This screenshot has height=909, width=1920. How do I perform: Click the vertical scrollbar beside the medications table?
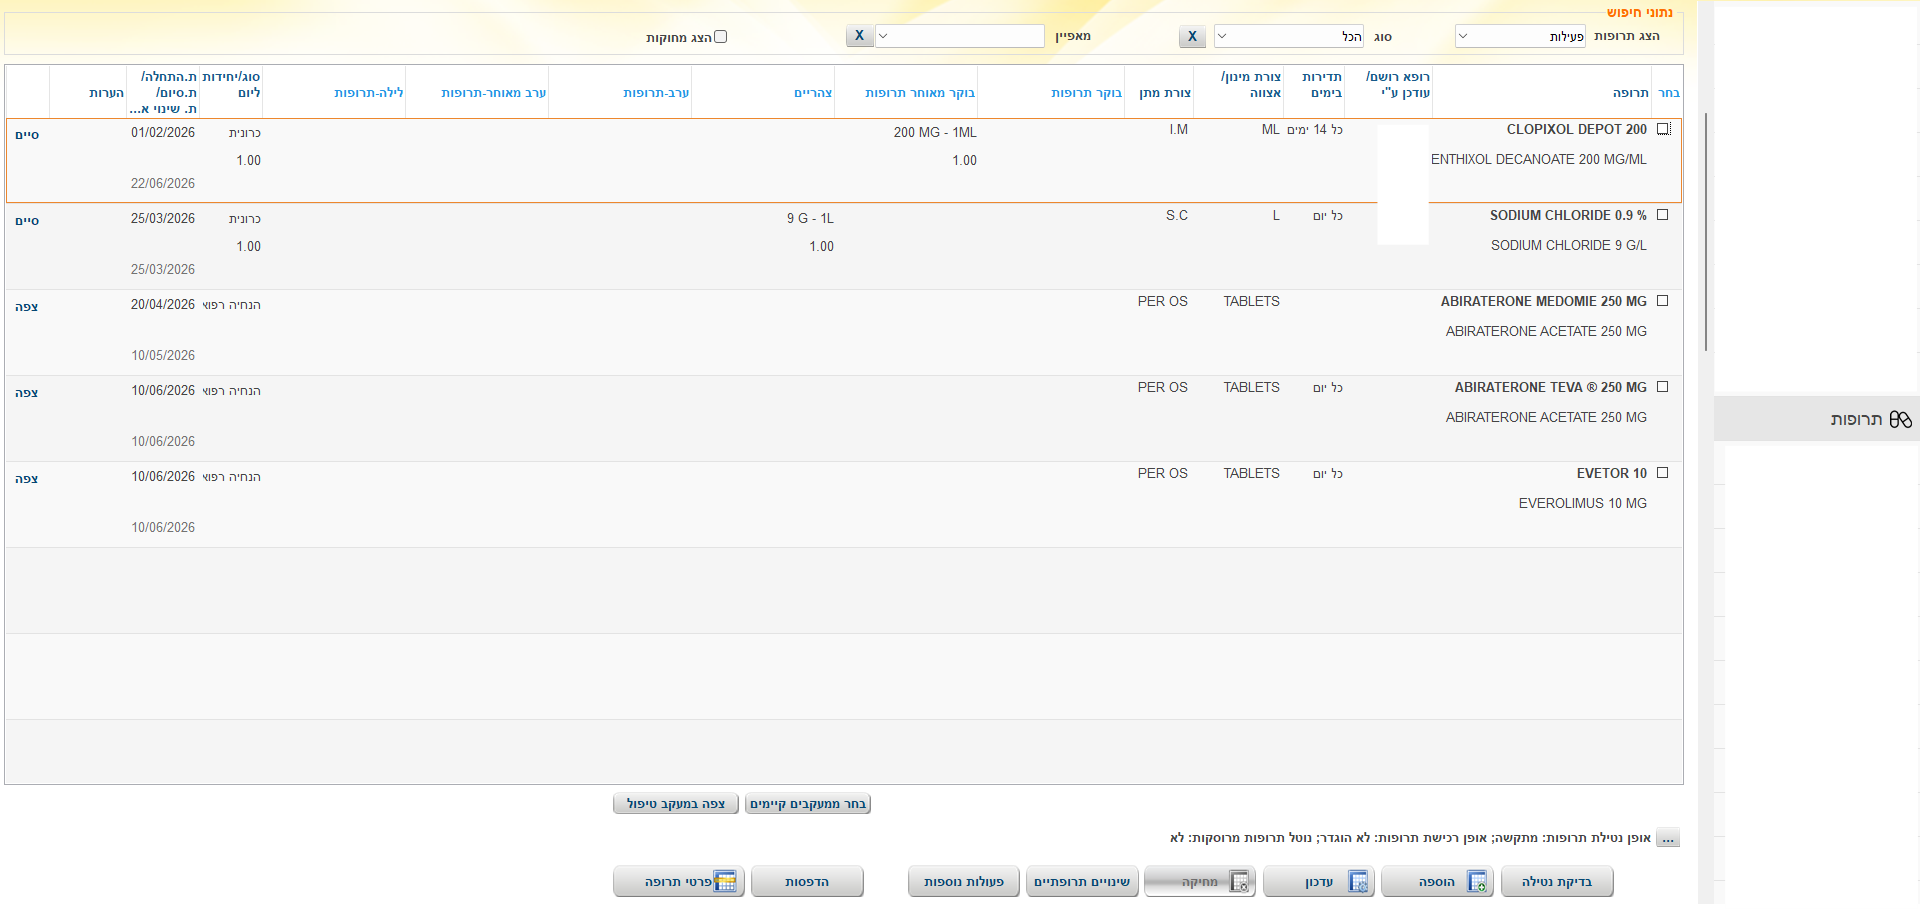point(1706,232)
